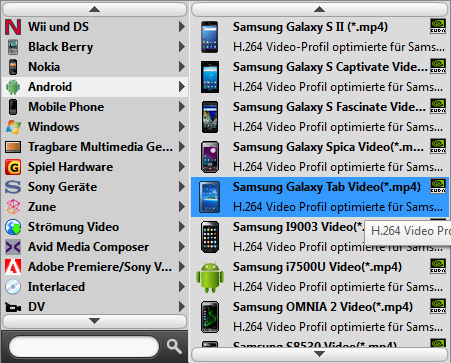451x363 pixels.
Task: Open the Avid Media Composer category
Action: pyautogui.click(x=95, y=247)
